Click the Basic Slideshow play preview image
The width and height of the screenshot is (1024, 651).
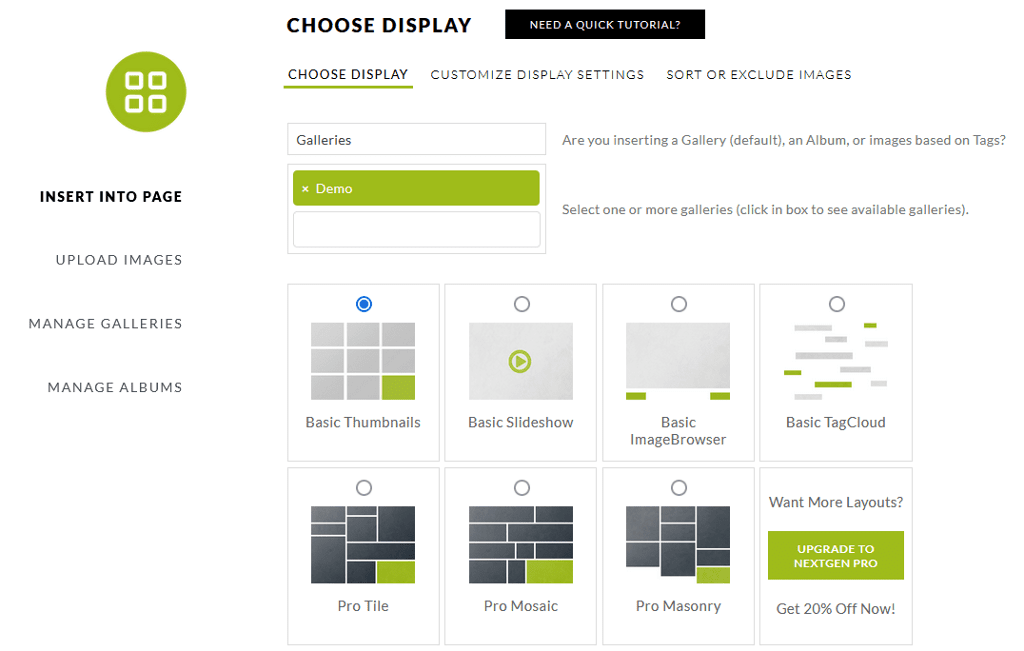tap(520, 361)
